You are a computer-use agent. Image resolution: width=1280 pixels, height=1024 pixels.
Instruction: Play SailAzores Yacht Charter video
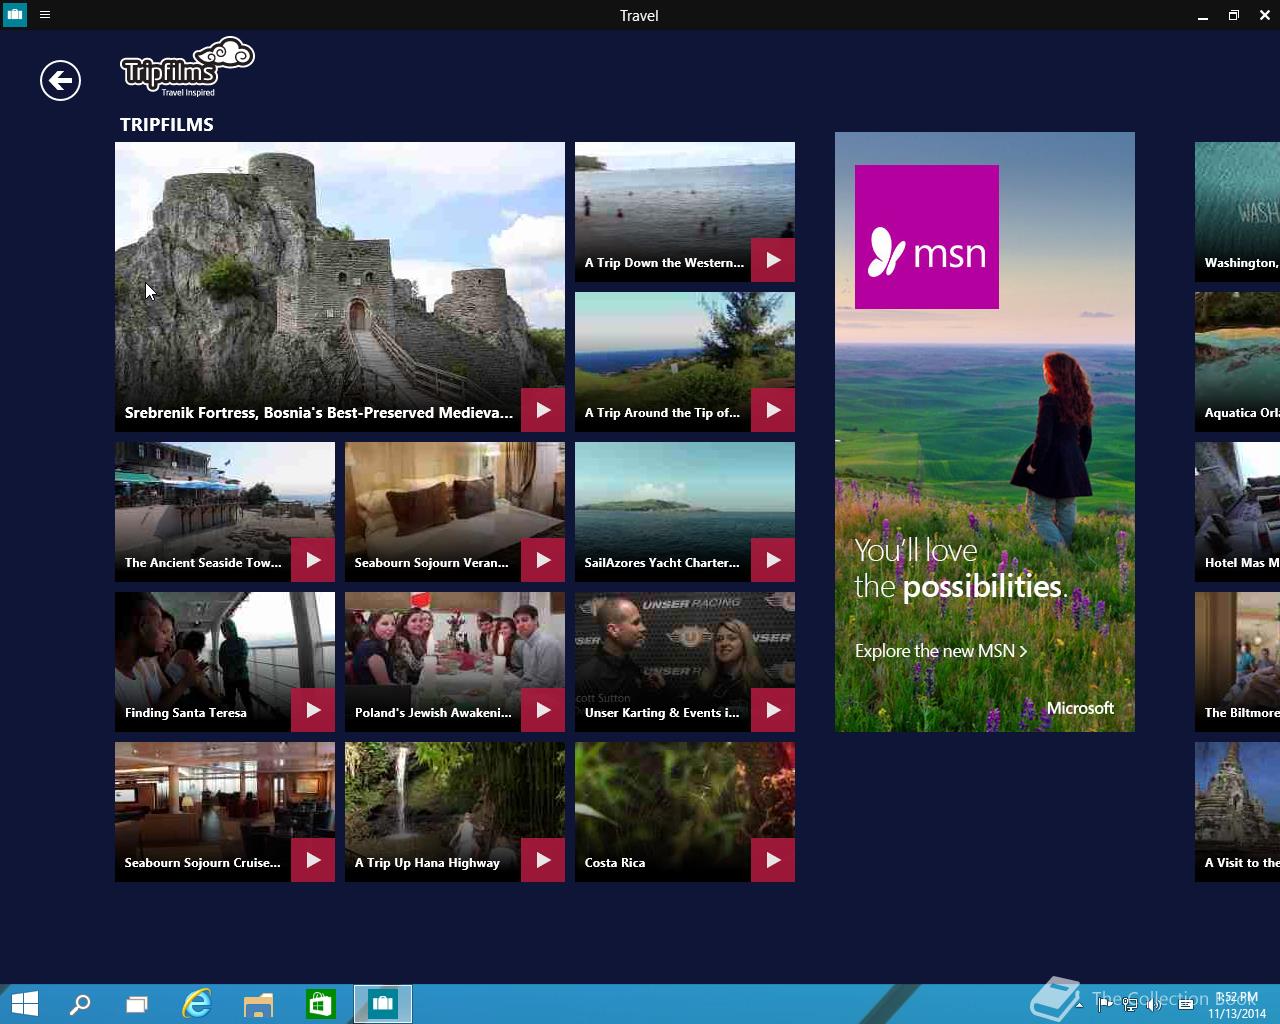(773, 560)
